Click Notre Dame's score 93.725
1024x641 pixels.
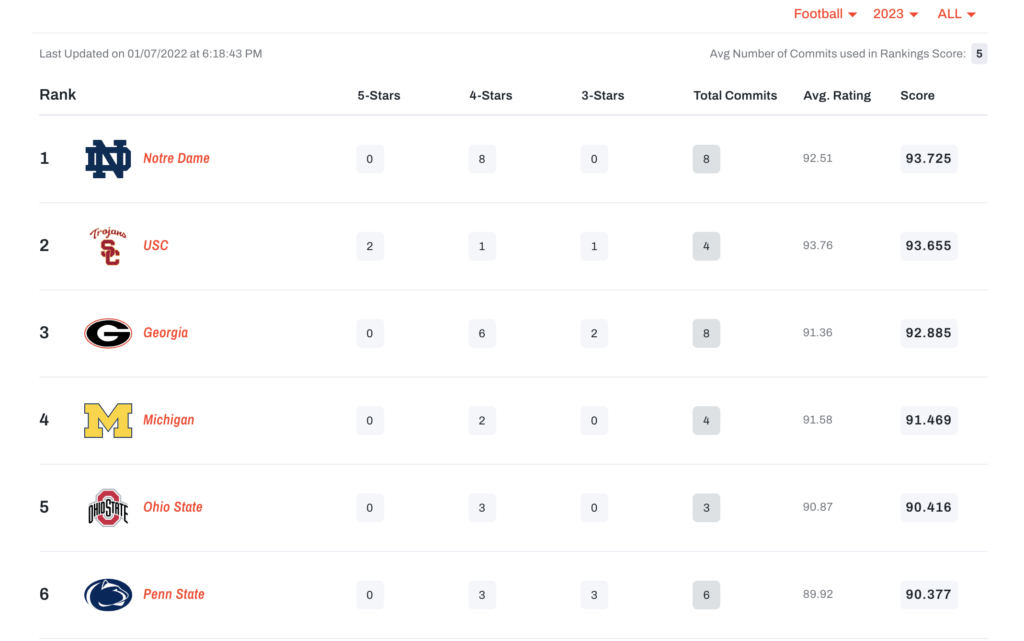coord(929,159)
